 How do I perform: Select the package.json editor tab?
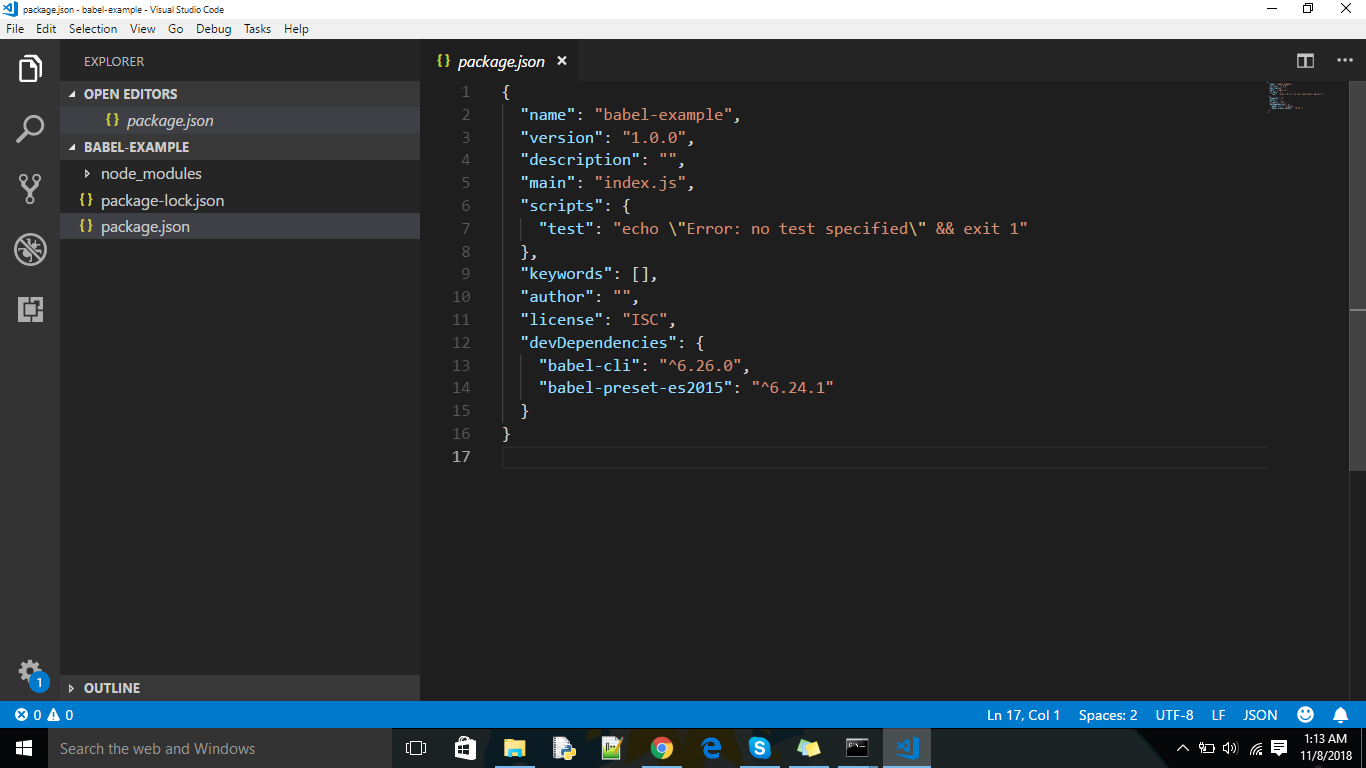[501, 61]
